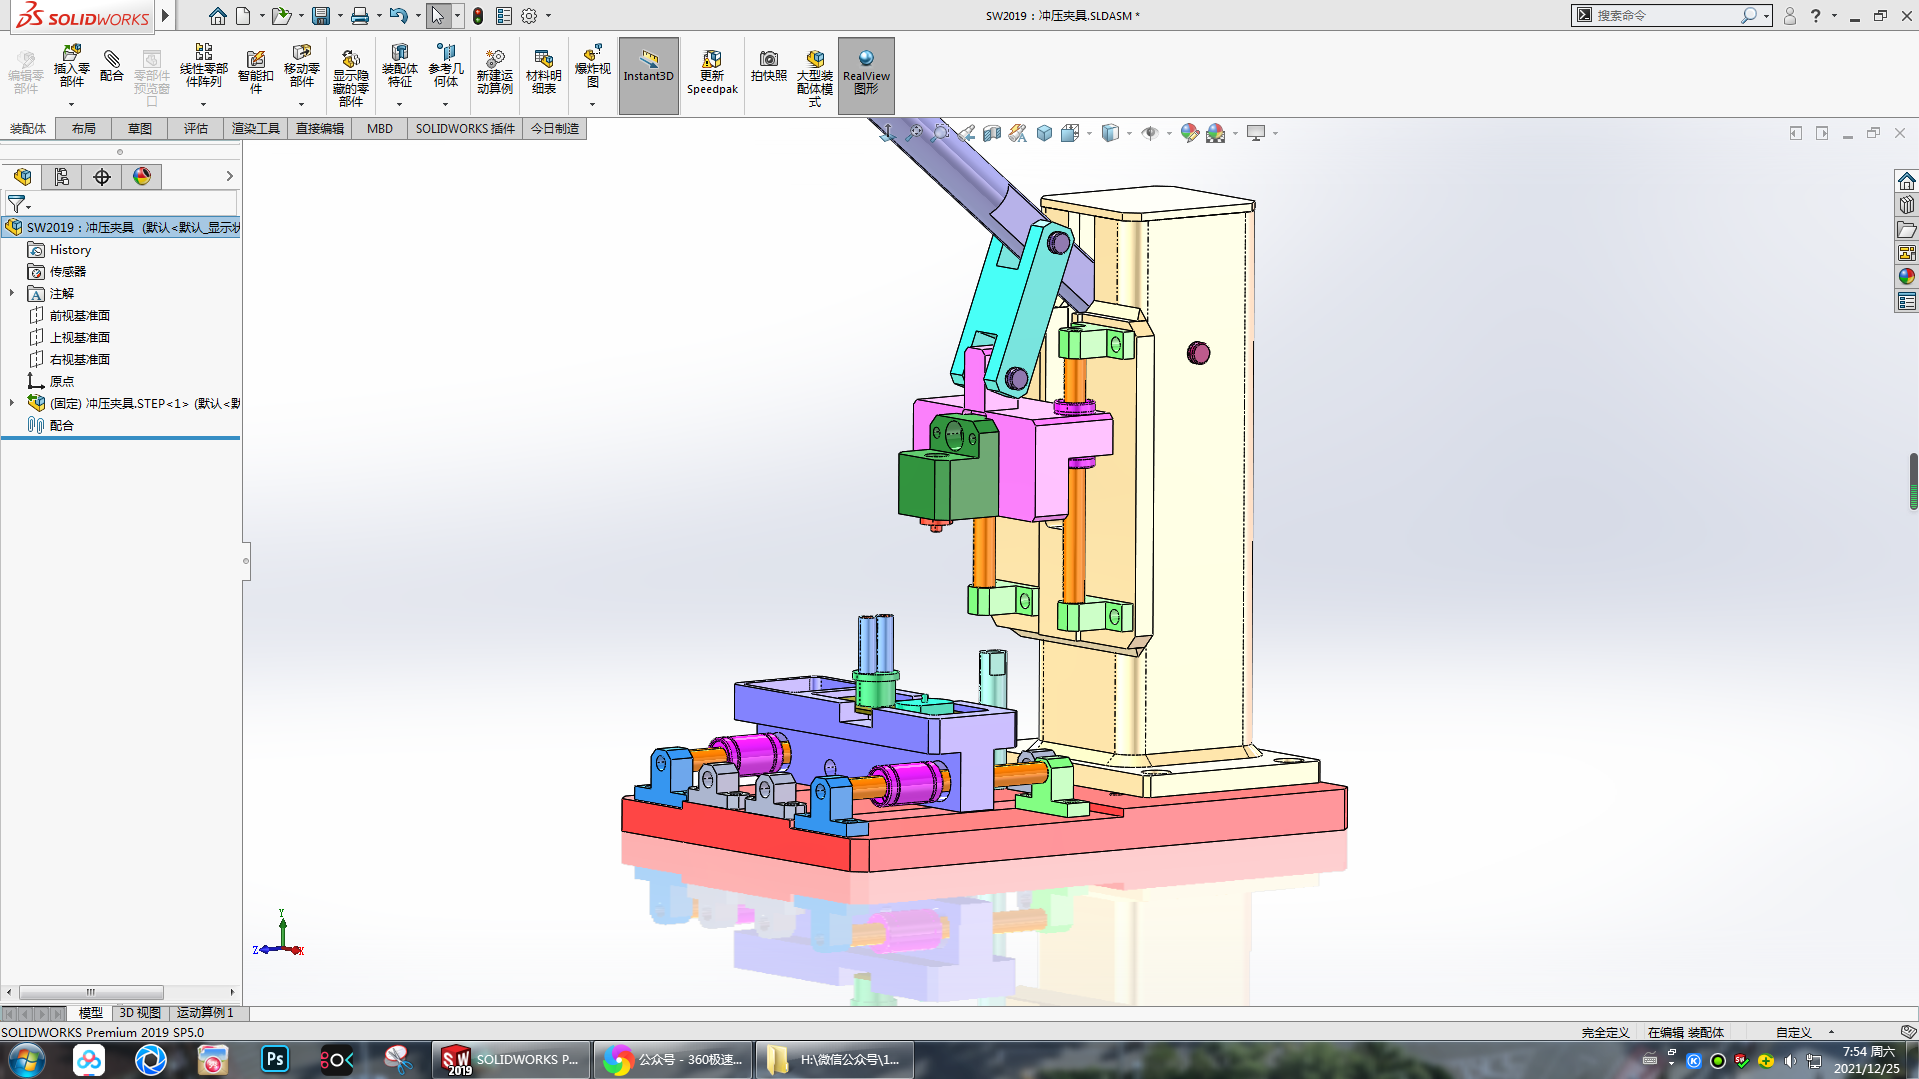
Task: Click Dynamic Annotation Views icon
Action: point(1018,133)
